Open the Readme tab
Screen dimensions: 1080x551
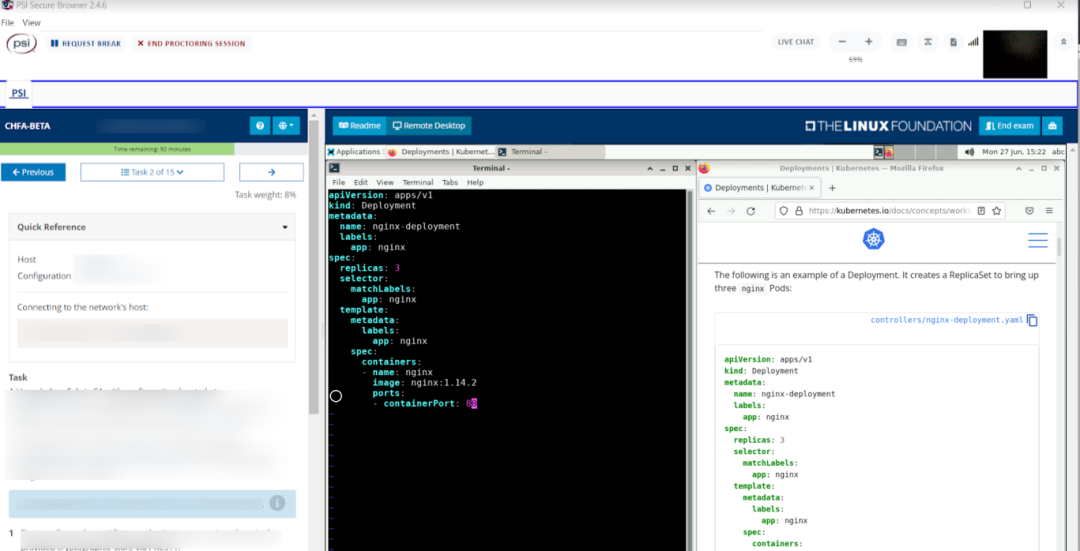360,126
